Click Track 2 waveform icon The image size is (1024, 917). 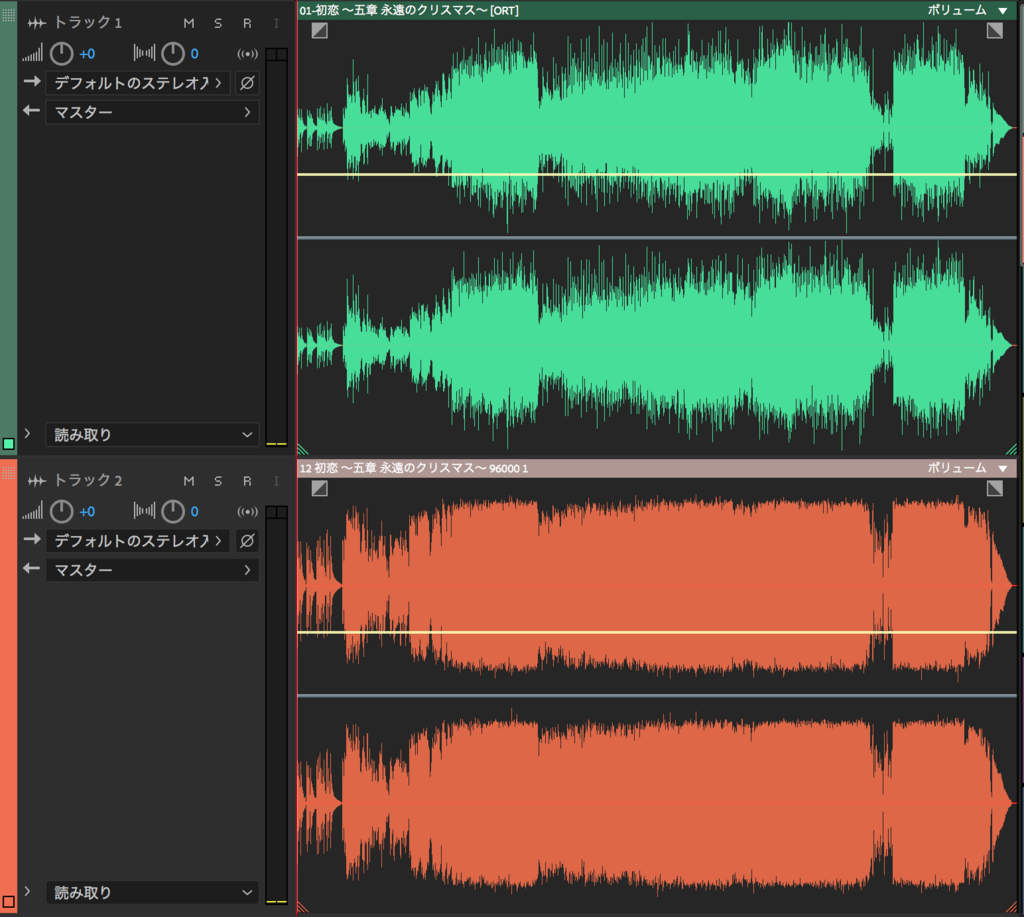point(37,481)
